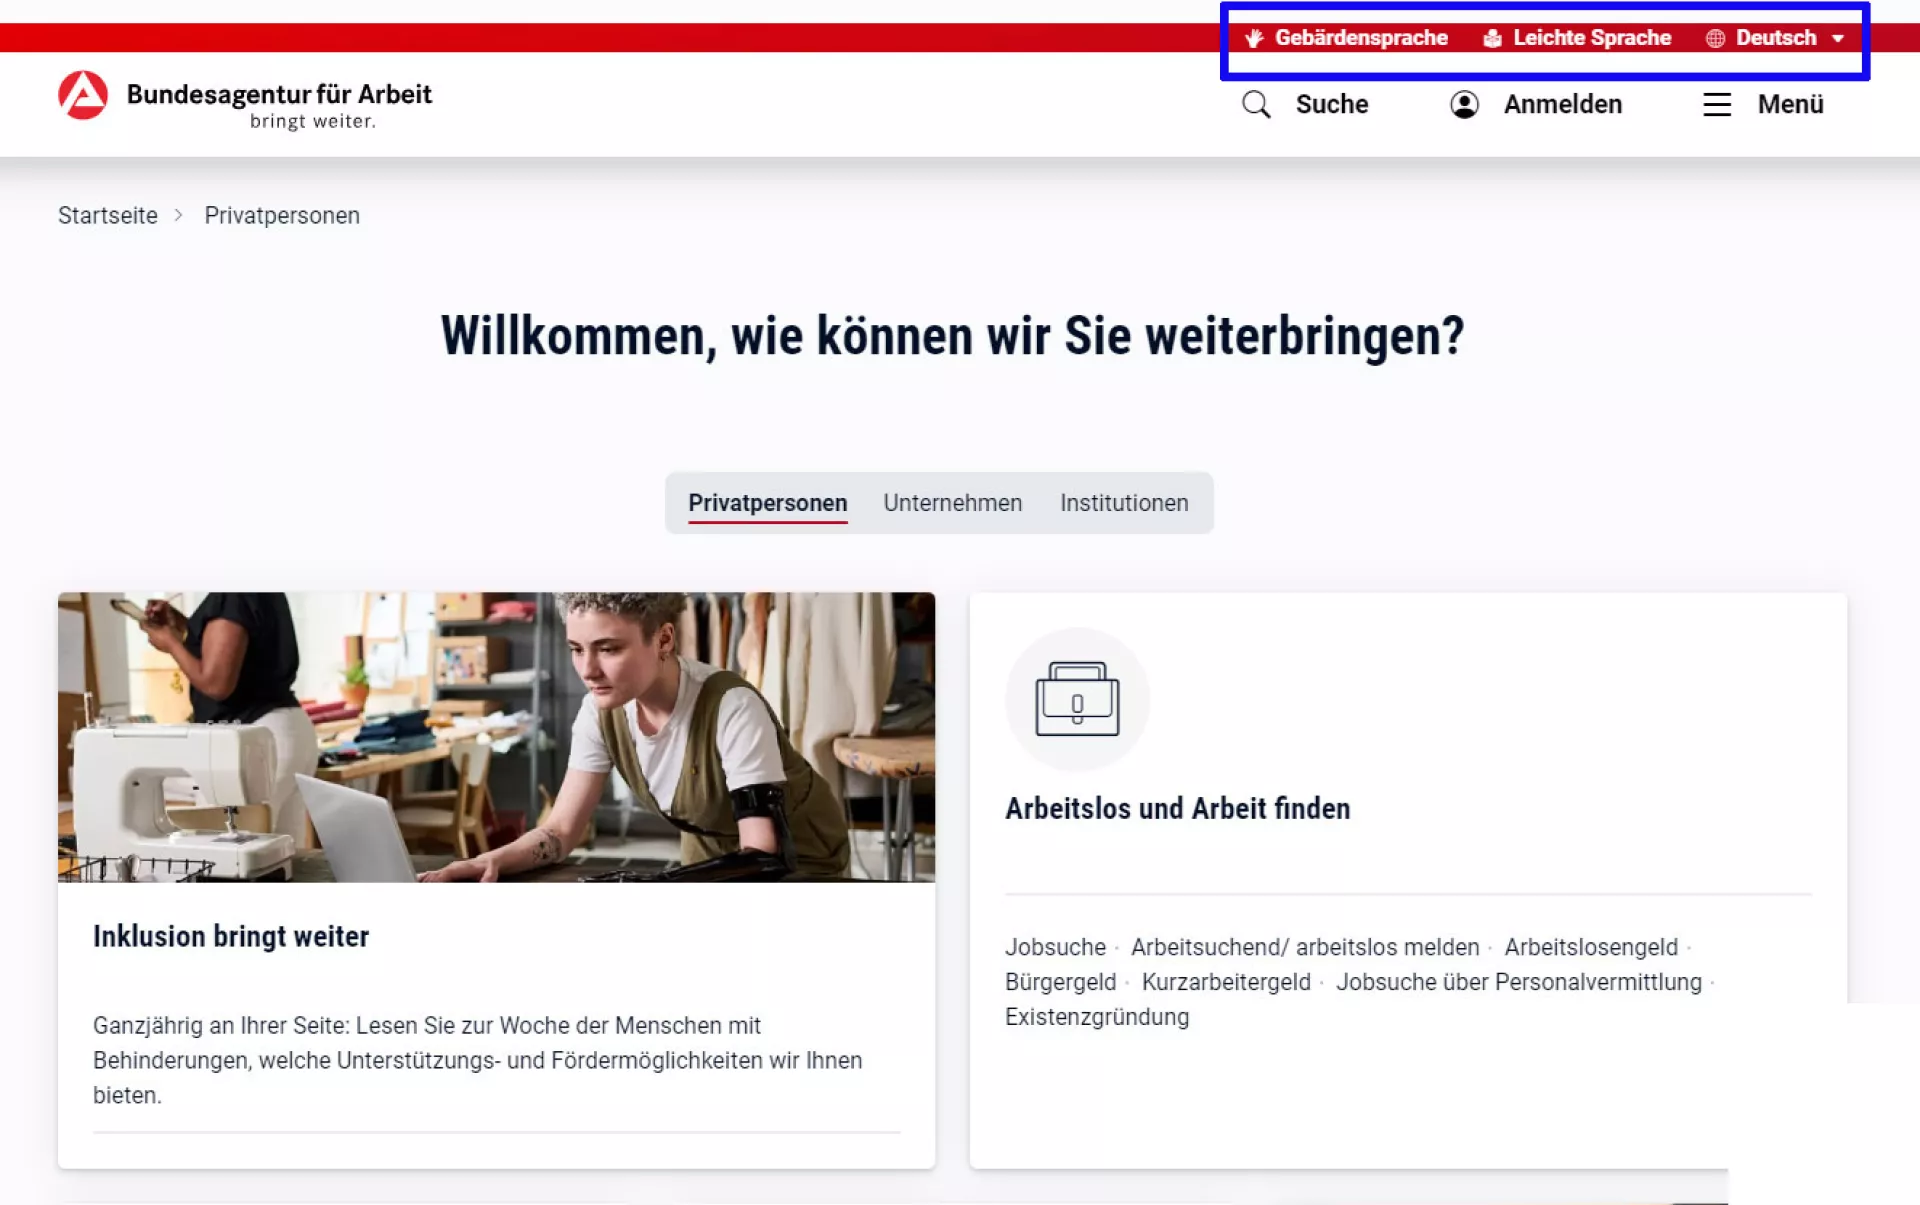The width and height of the screenshot is (1920, 1205).
Task: Click the Leichte Sprache icon
Action: pos(1491,37)
